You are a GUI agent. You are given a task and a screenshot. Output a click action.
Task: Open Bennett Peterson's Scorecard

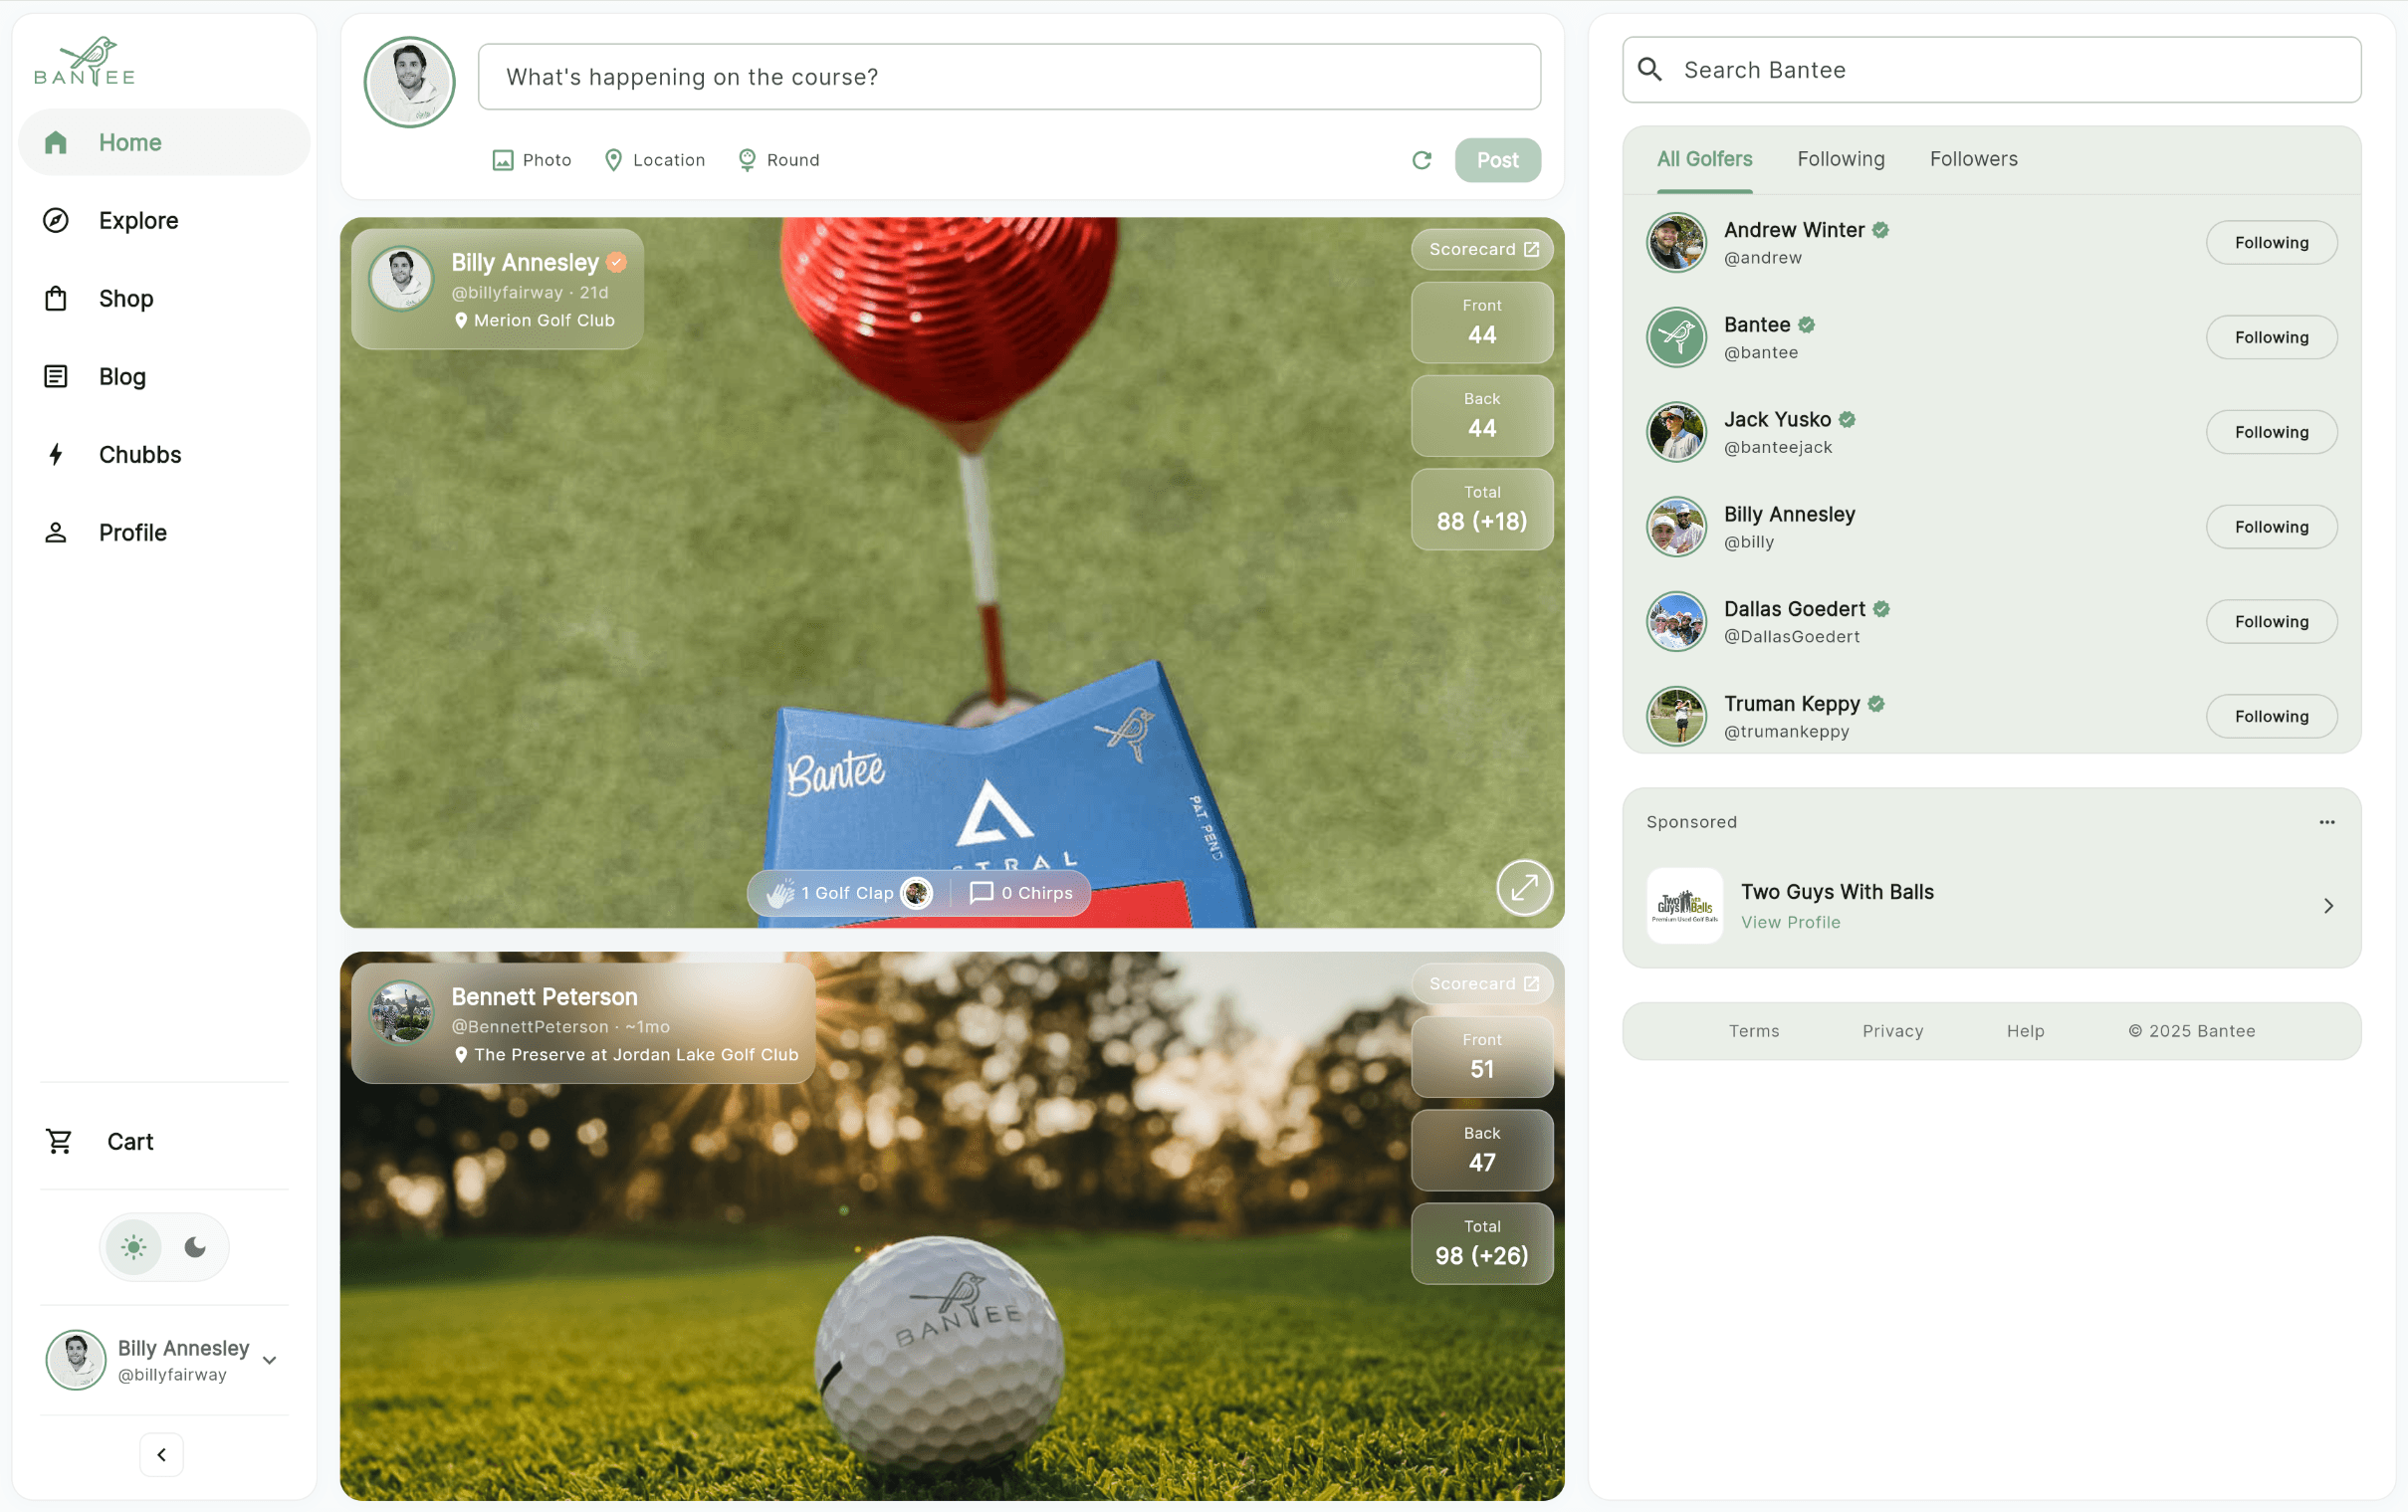pos(1482,984)
